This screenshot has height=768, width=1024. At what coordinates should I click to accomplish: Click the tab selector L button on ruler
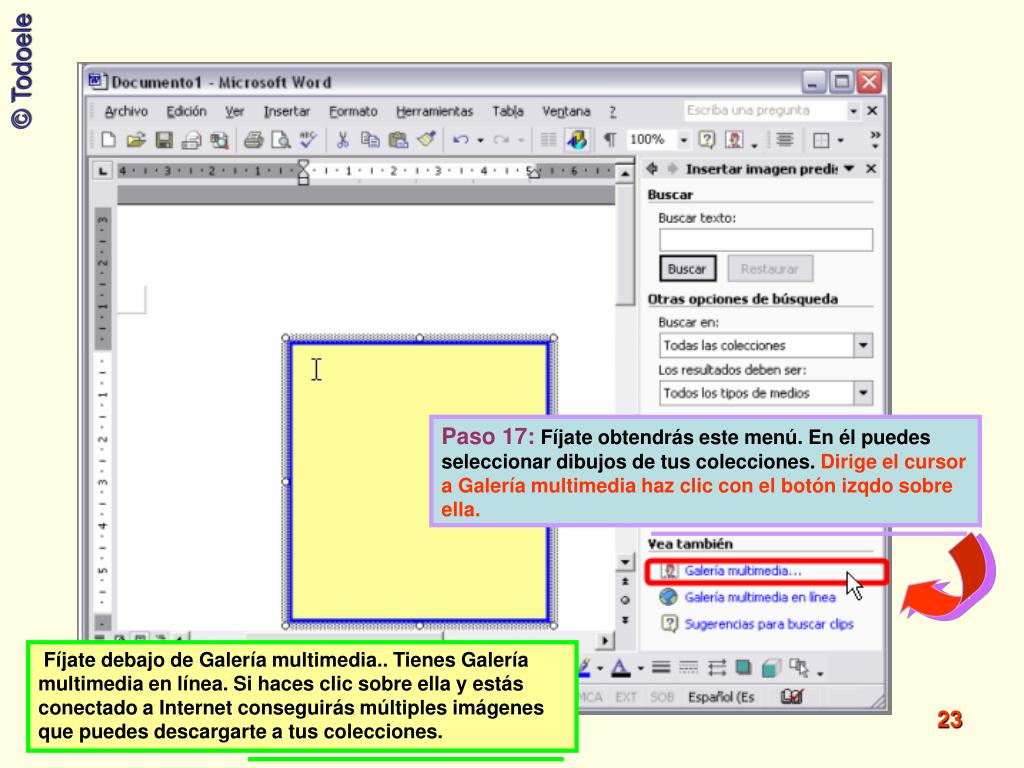tap(102, 171)
